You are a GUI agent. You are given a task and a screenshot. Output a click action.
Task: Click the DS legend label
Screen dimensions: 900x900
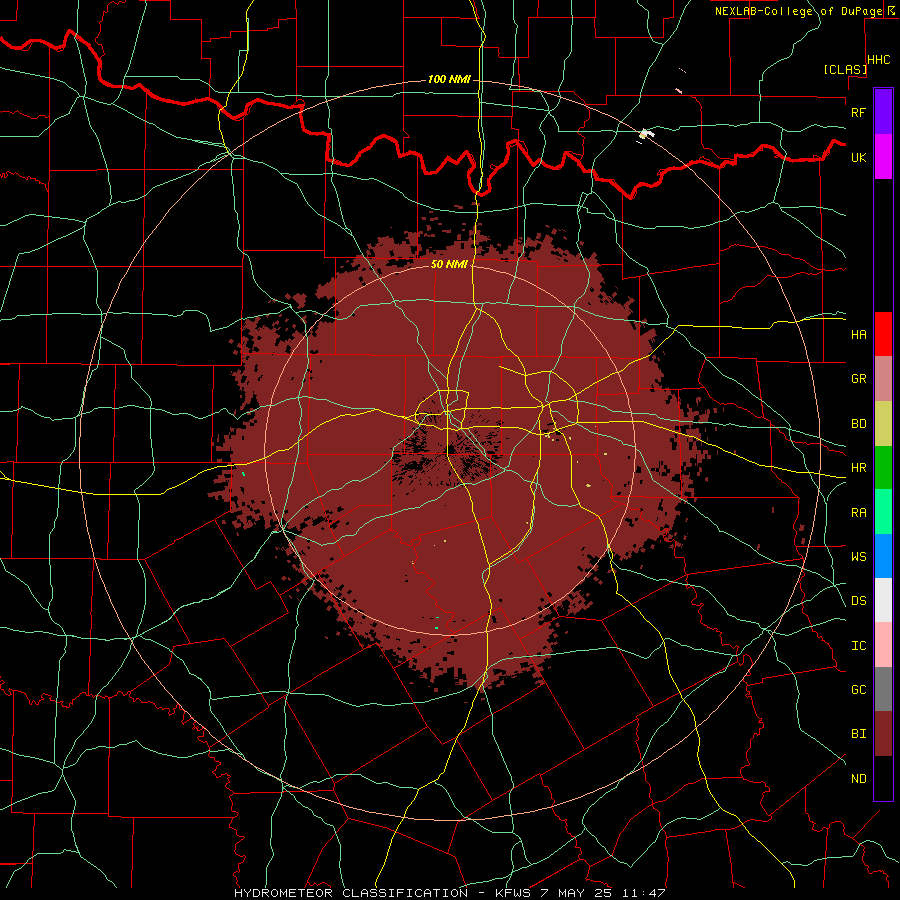[x=858, y=601]
